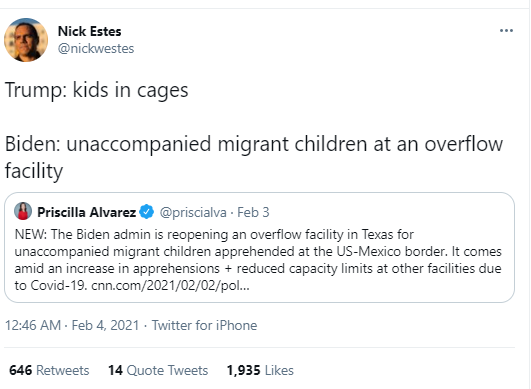The height and width of the screenshot is (389, 531).
Task: Click the "Trump: kids in cages" text
Action: (x=97, y=90)
